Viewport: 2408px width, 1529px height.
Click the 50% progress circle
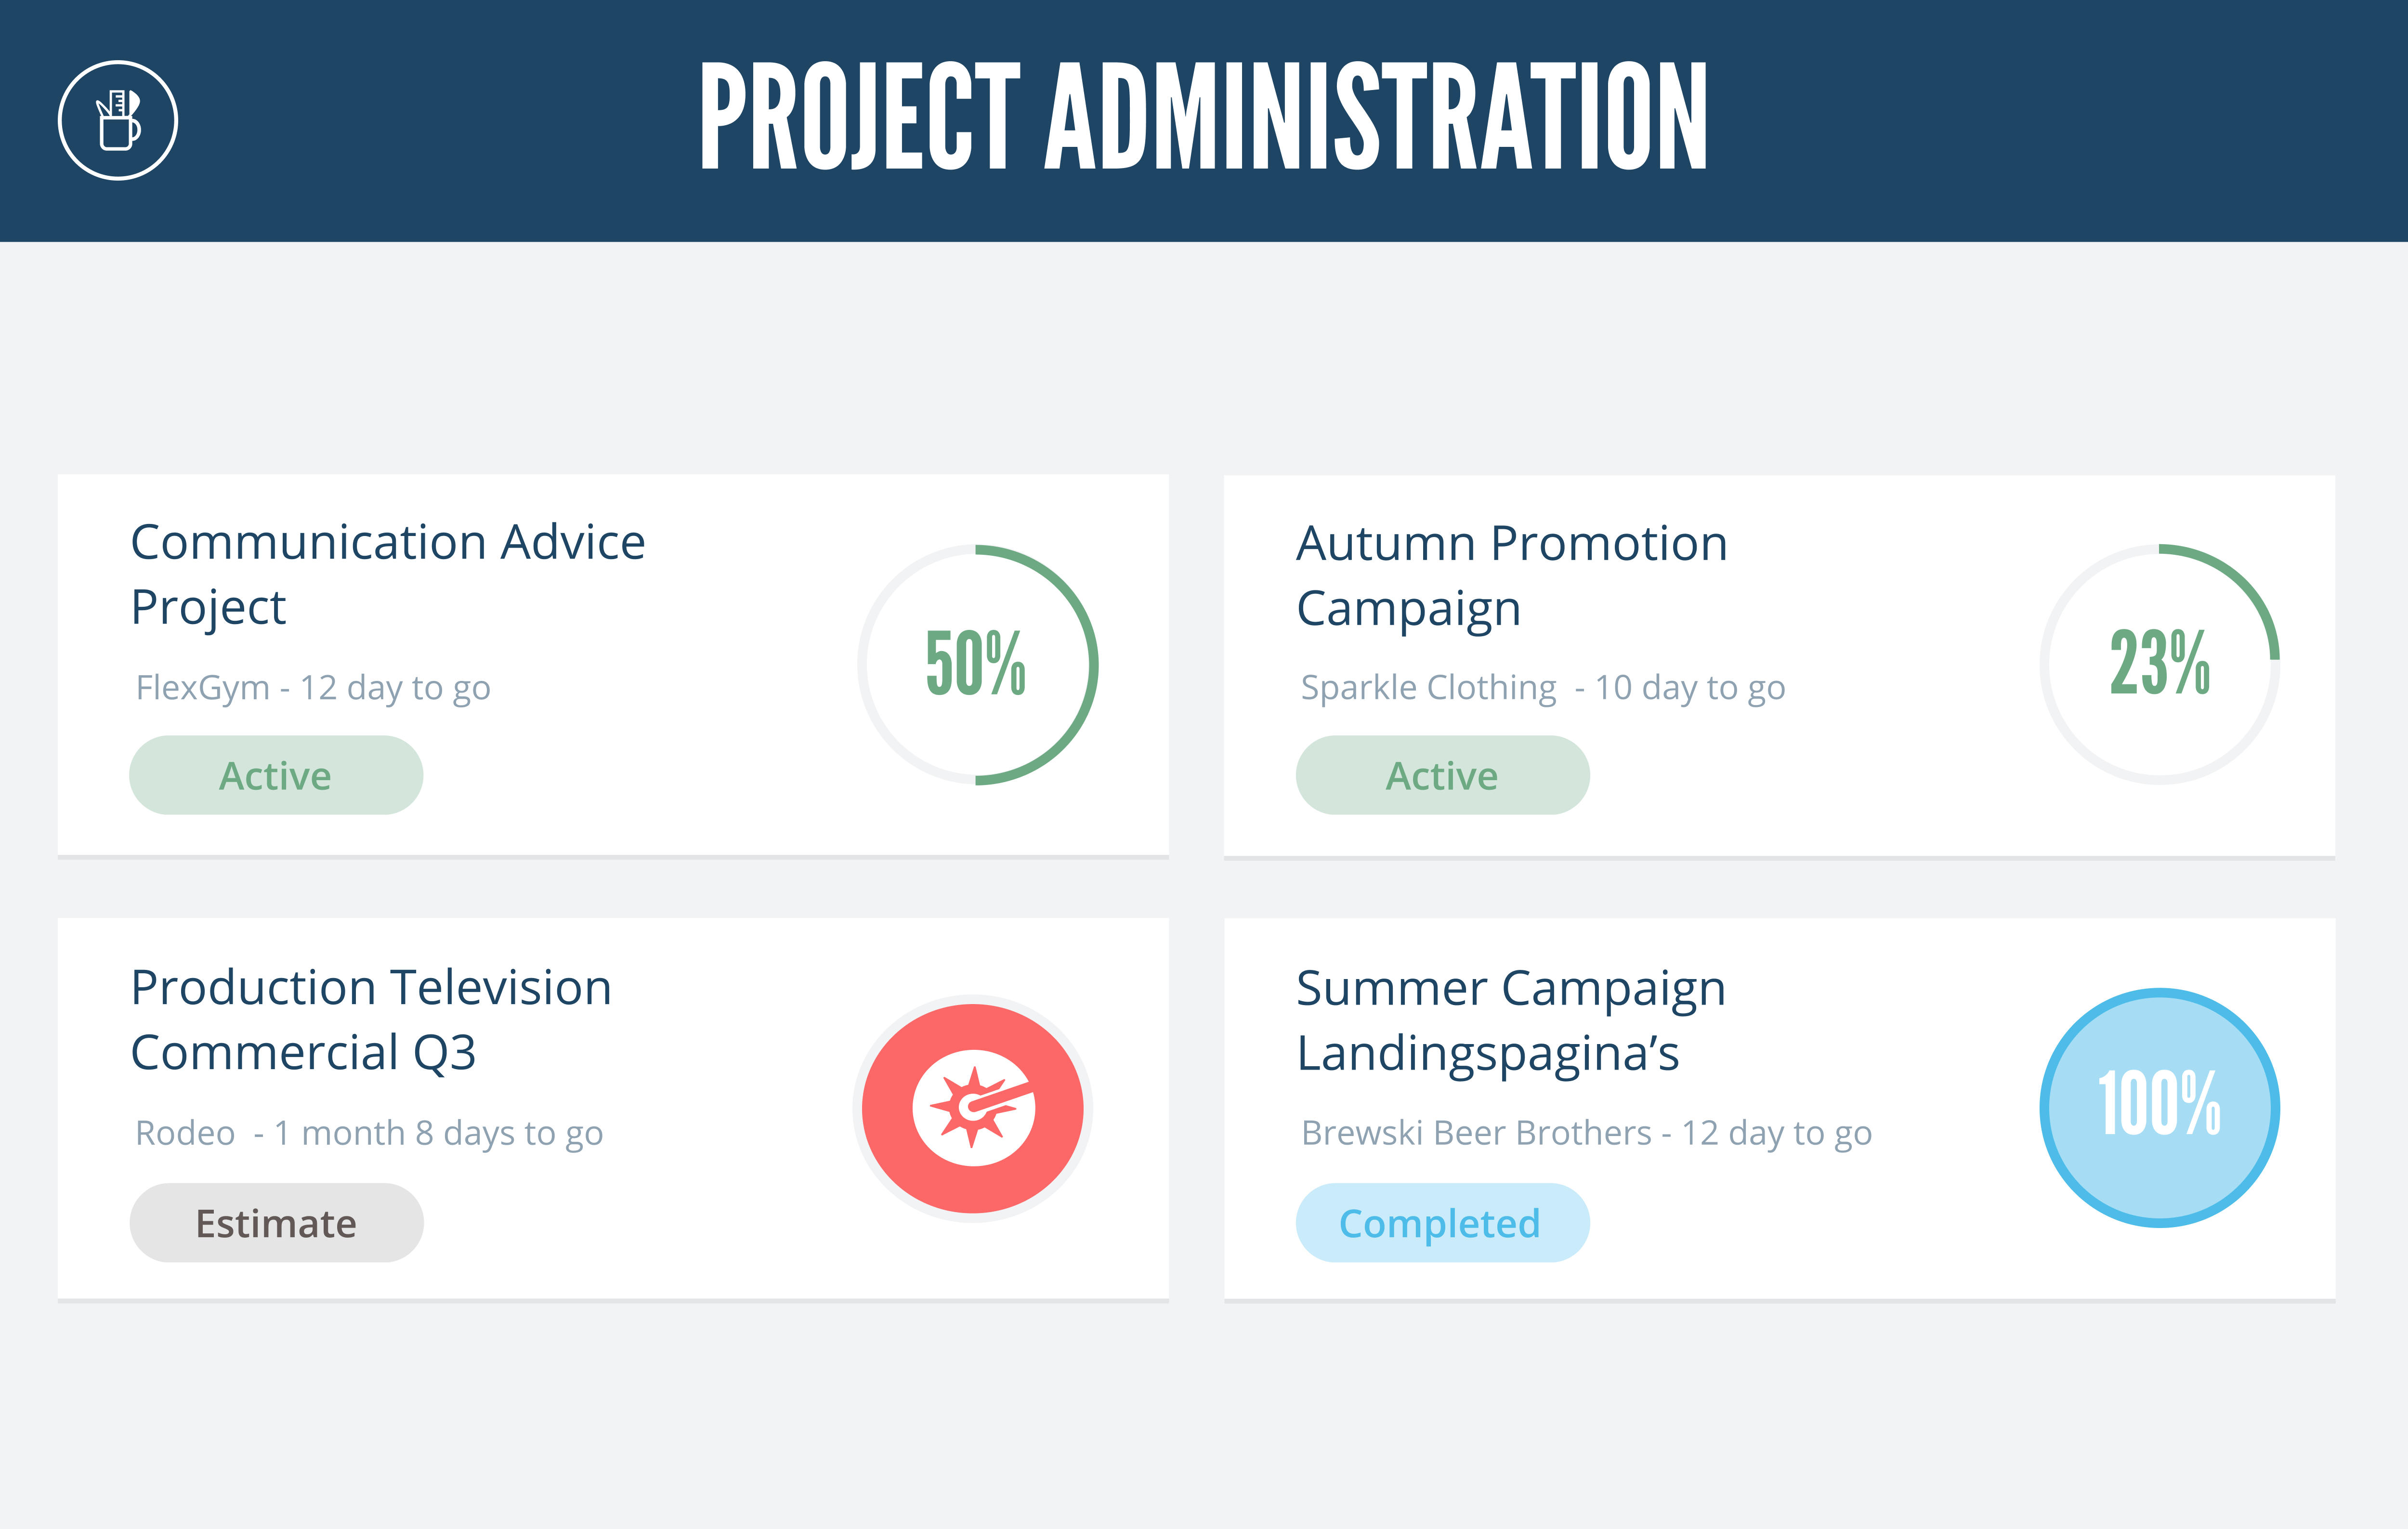tap(977, 664)
